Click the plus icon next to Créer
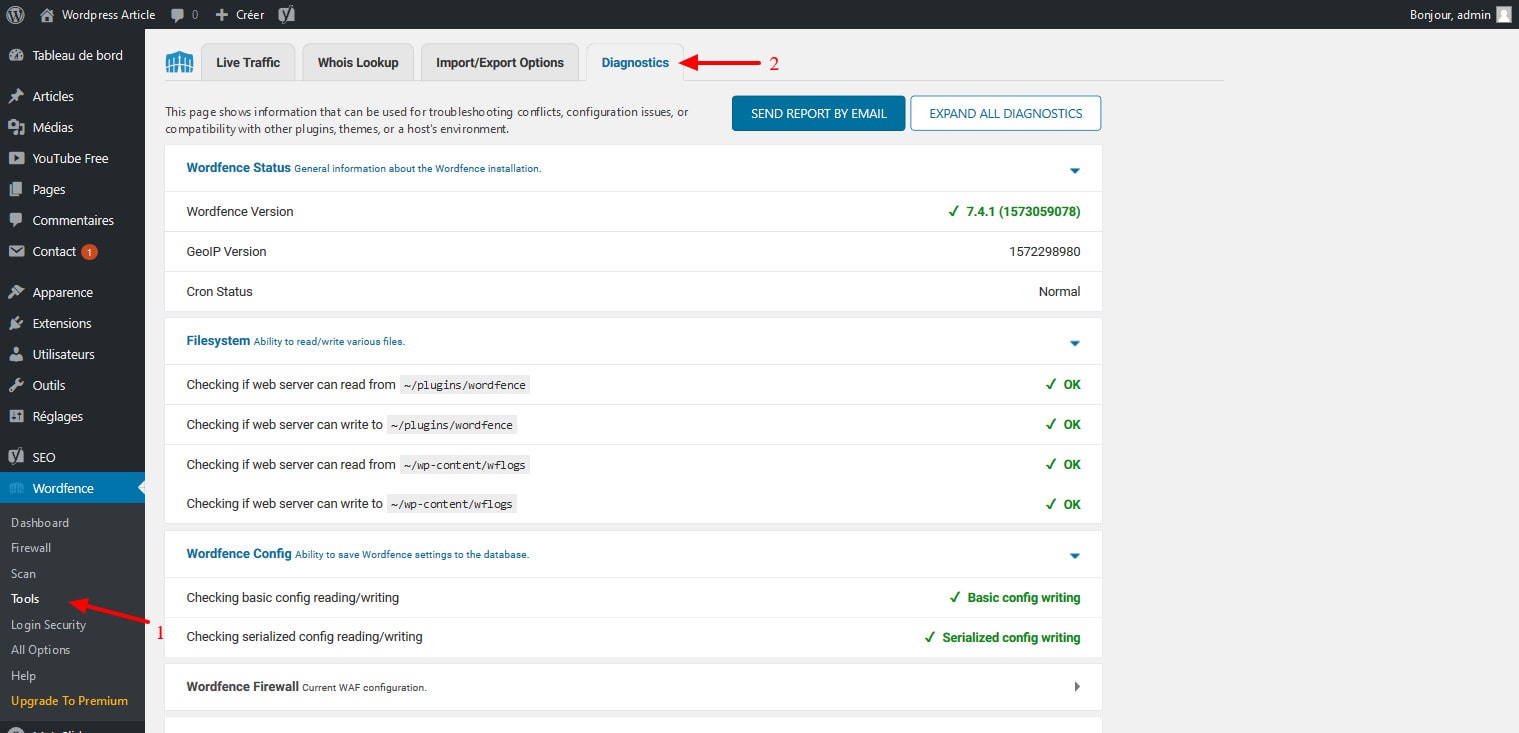1519x733 pixels. pos(222,15)
